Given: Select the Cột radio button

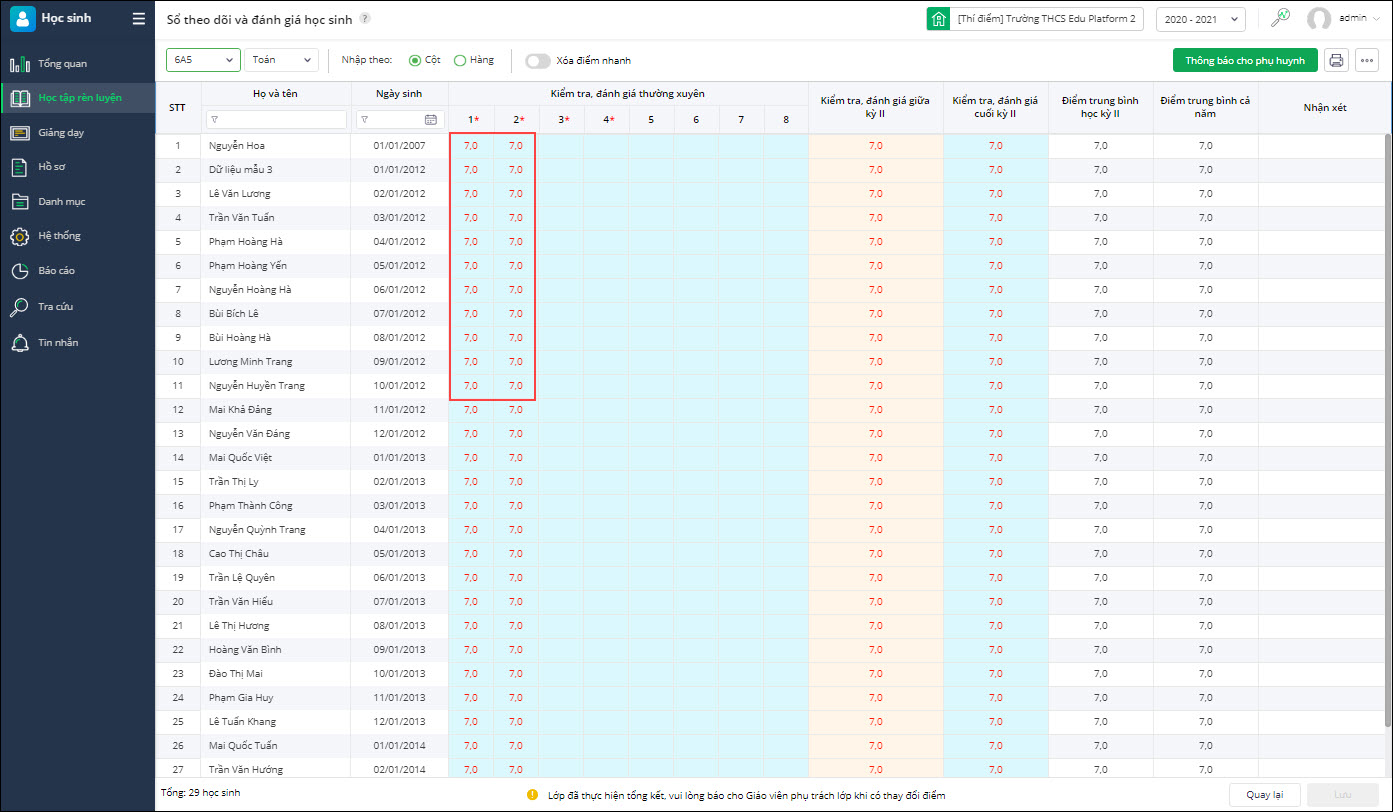Looking at the screenshot, I should [x=415, y=60].
